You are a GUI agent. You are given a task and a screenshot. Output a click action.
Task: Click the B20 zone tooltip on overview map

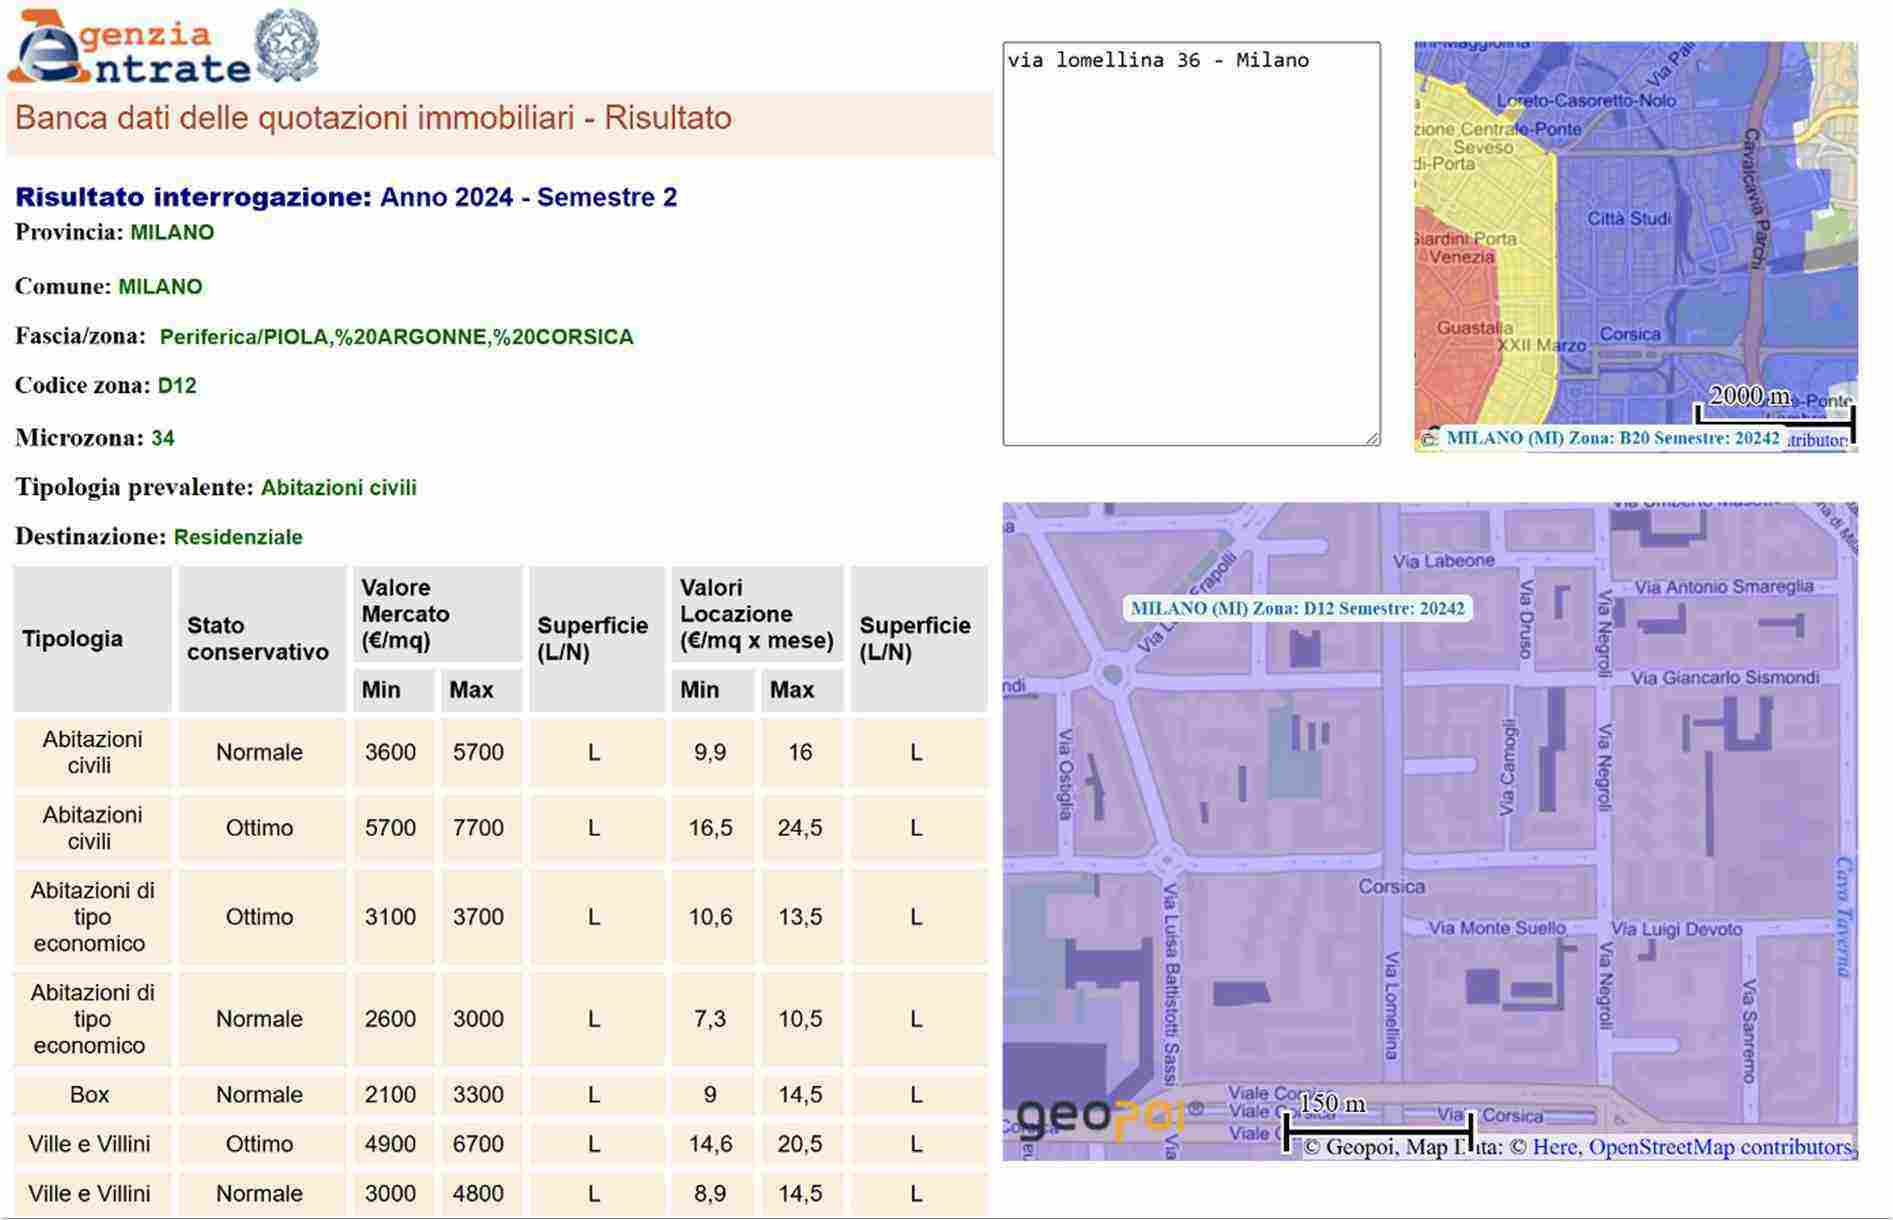[x=1612, y=438]
